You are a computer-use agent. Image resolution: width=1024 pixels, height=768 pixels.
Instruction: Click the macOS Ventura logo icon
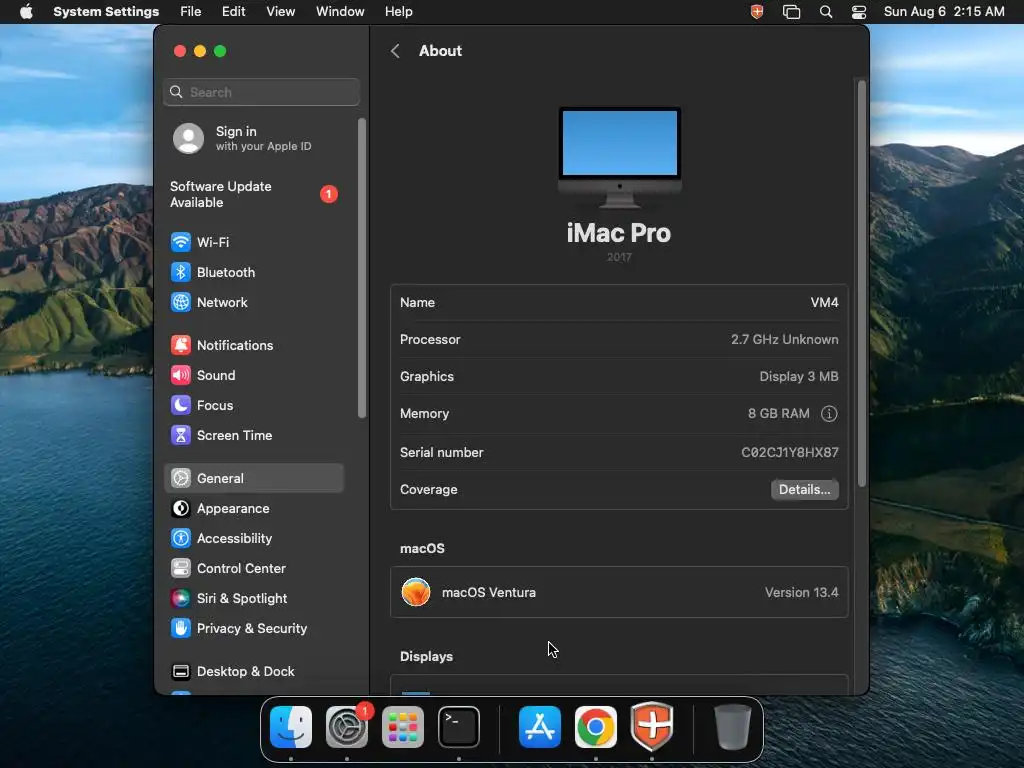[416, 592]
